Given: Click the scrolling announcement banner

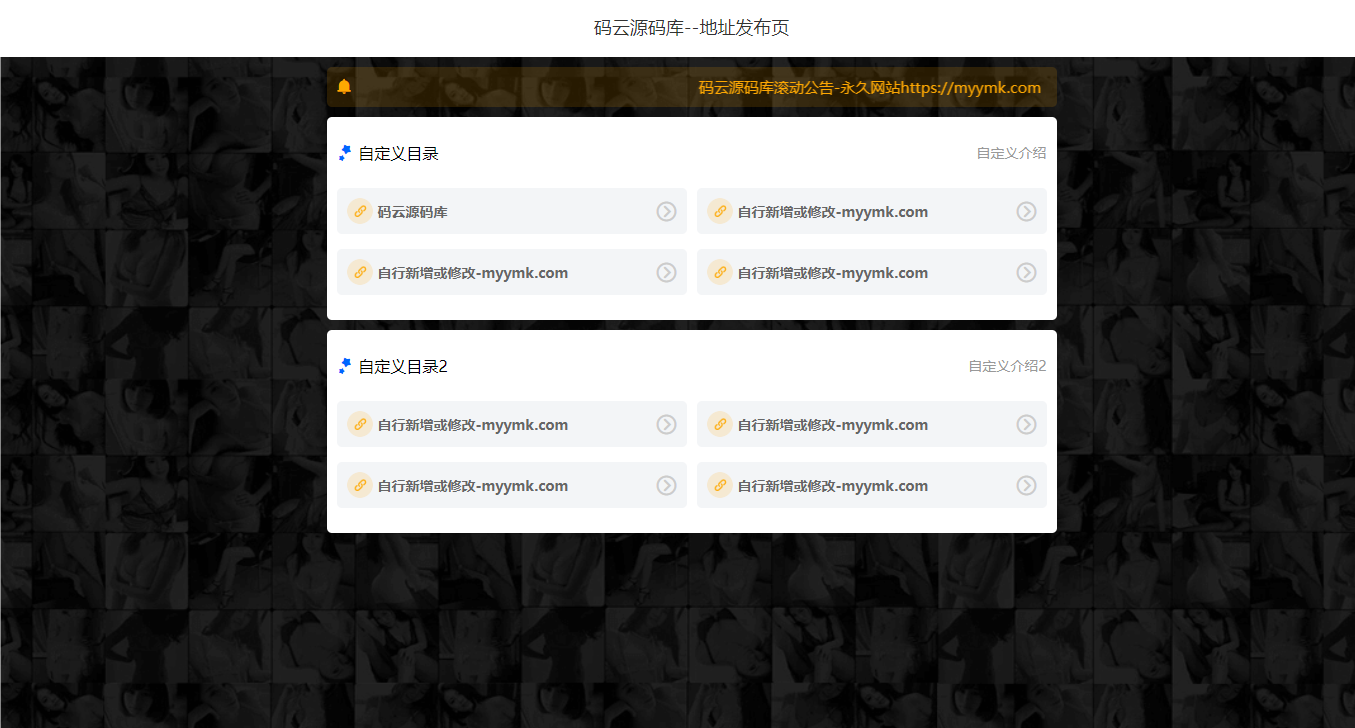Looking at the screenshot, I should tap(692, 87).
